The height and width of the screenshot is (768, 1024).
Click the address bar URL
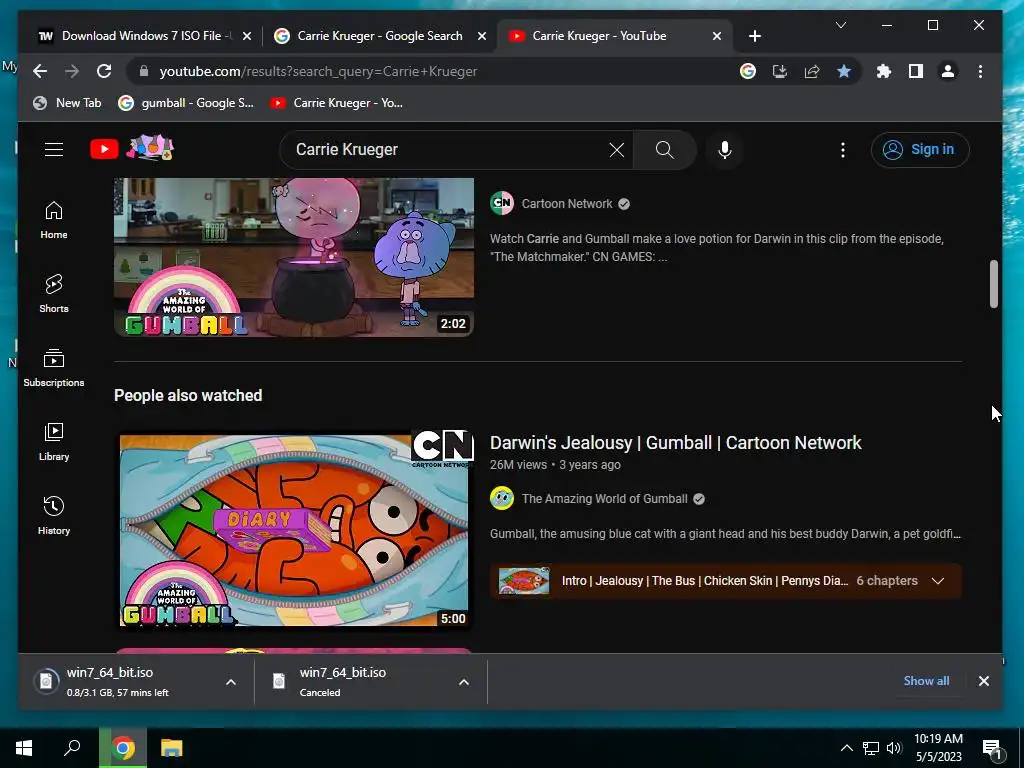(318, 71)
